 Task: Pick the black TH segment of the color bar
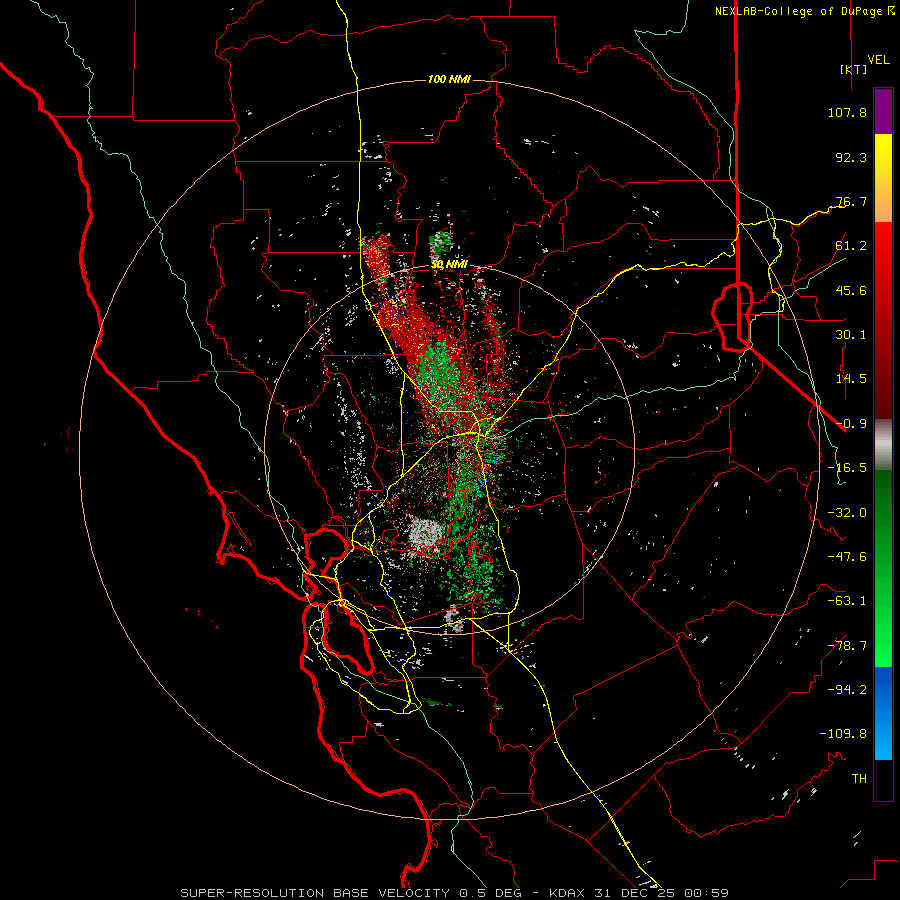pos(883,780)
